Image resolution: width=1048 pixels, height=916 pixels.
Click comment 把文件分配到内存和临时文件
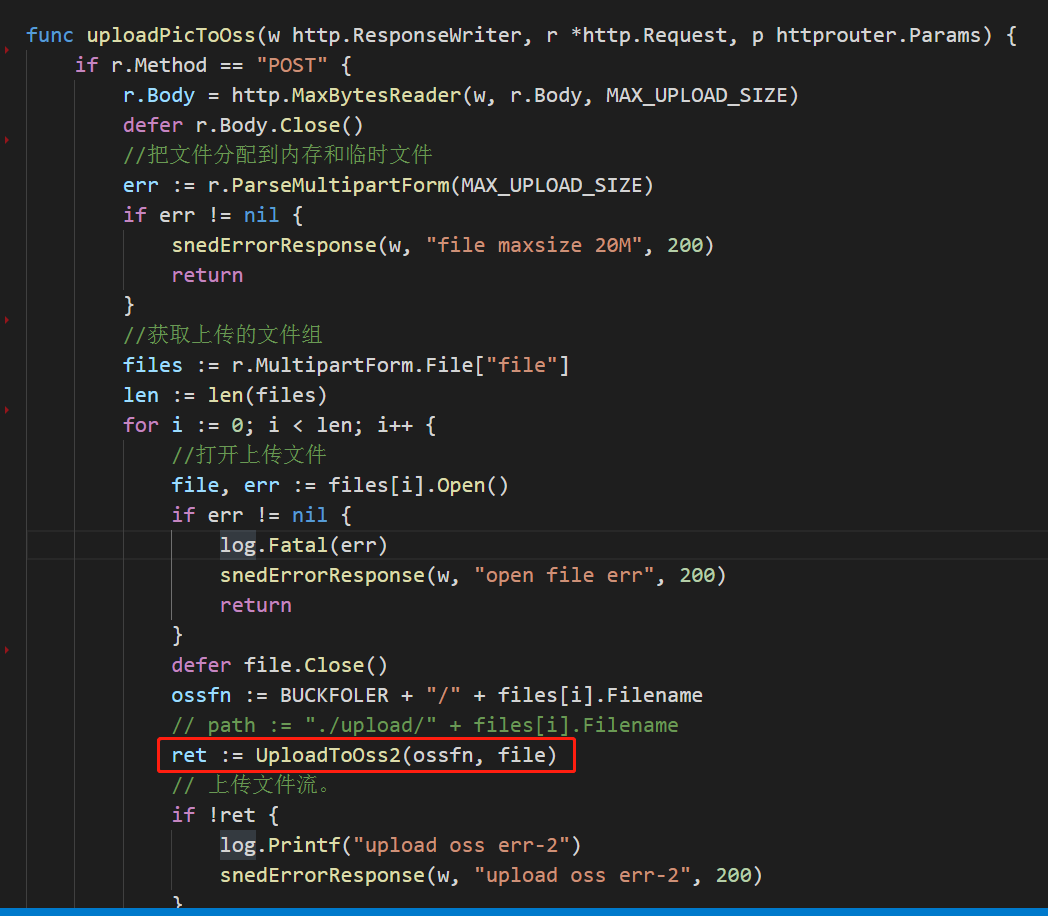coord(277,155)
